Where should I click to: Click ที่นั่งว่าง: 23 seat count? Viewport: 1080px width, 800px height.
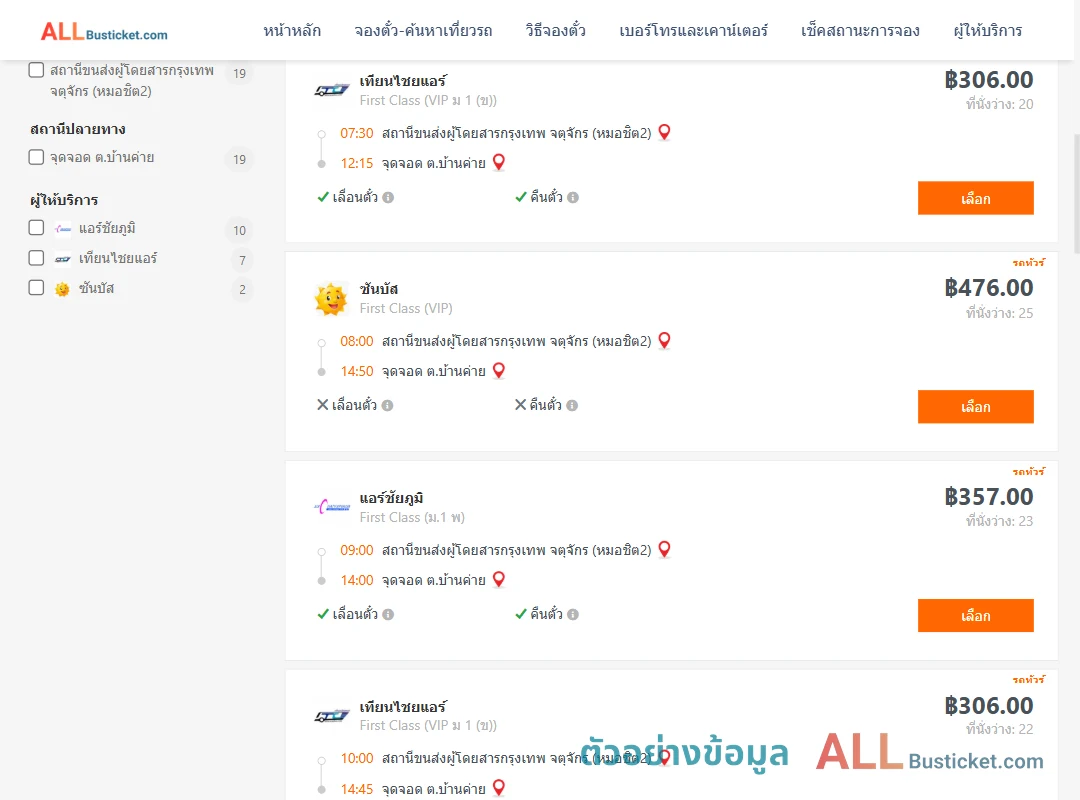click(999, 521)
